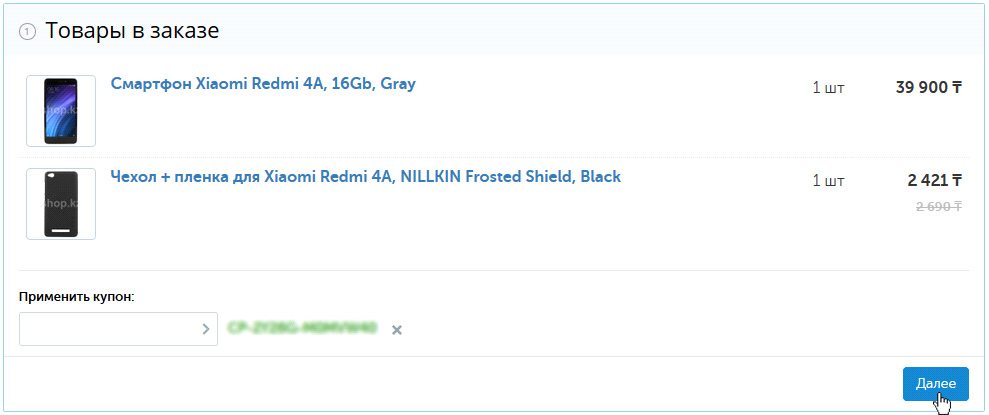This screenshot has width=989, height=415.
Task: Click the crossed-out 2 690 old price
Action: coord(933,206)
